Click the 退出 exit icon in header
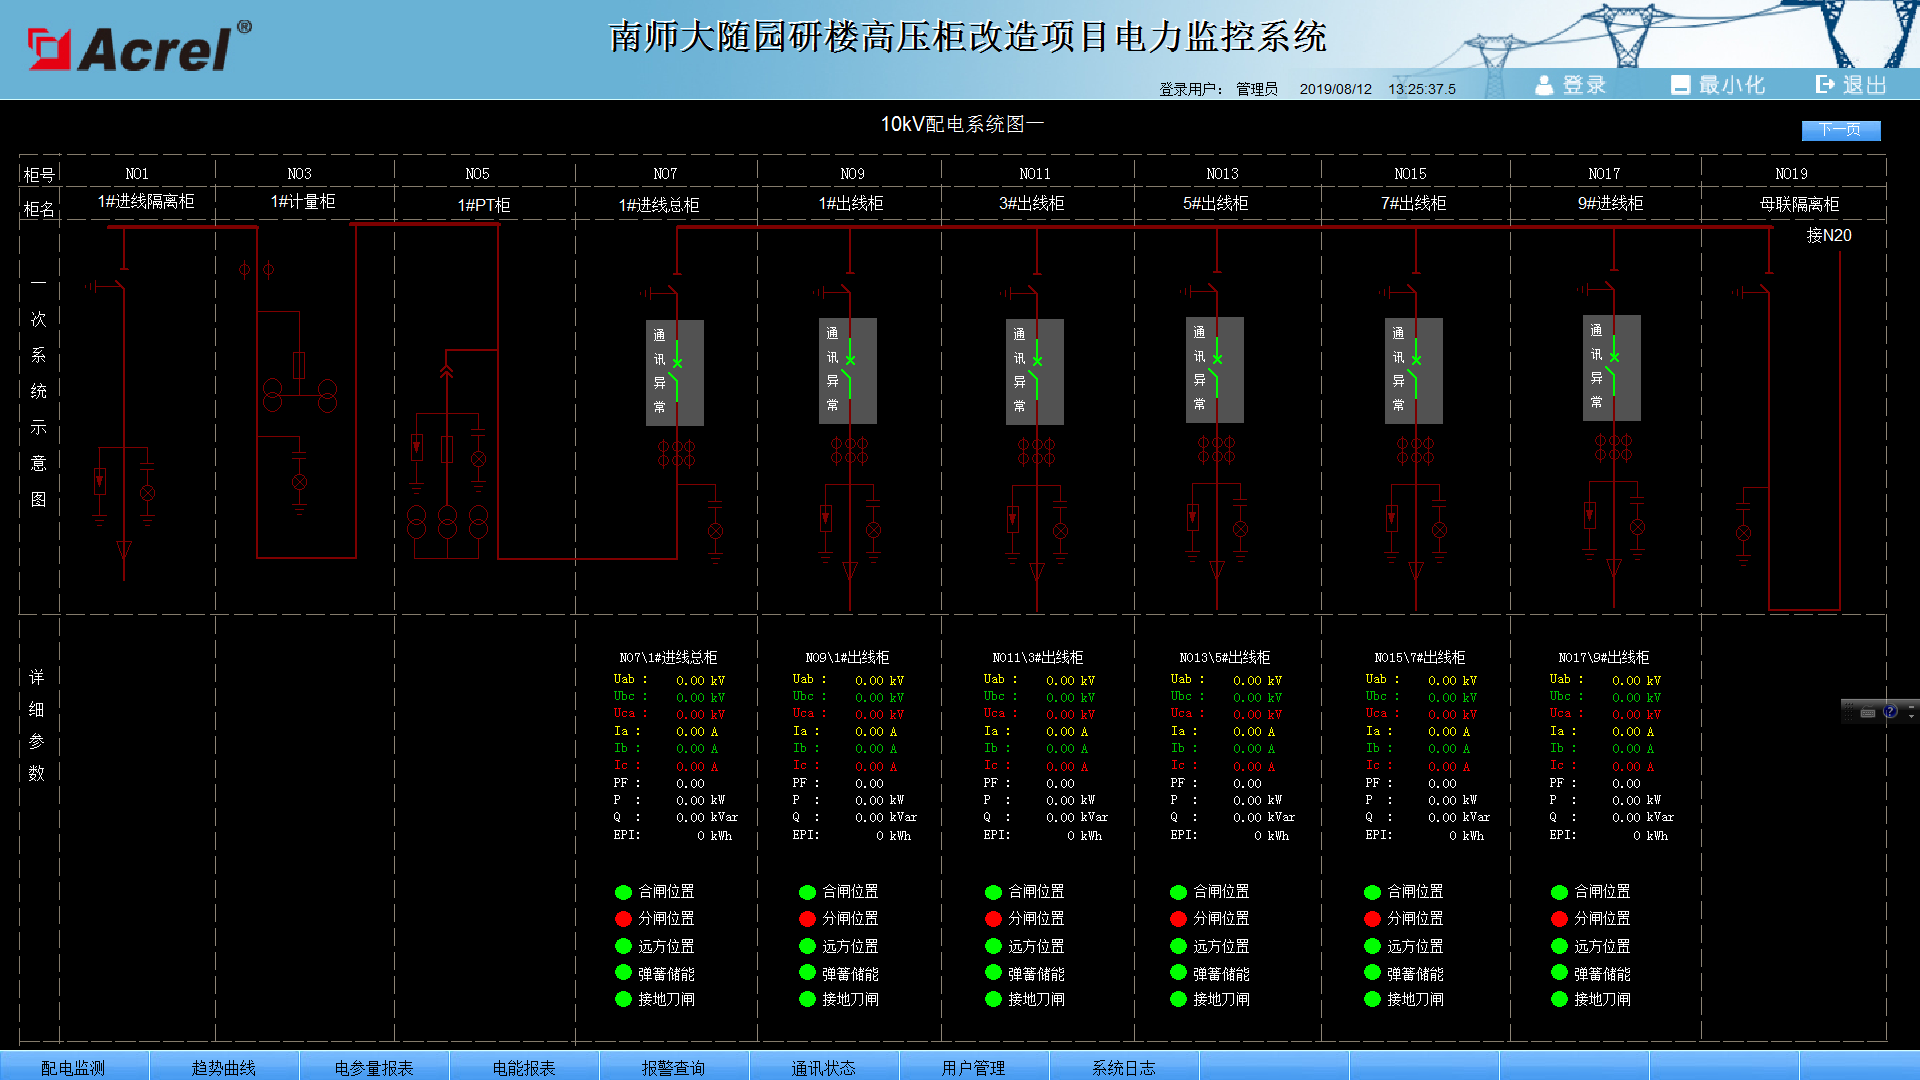The width and height of the screenshot is (1920, 1080). (x=1825, y=85)
